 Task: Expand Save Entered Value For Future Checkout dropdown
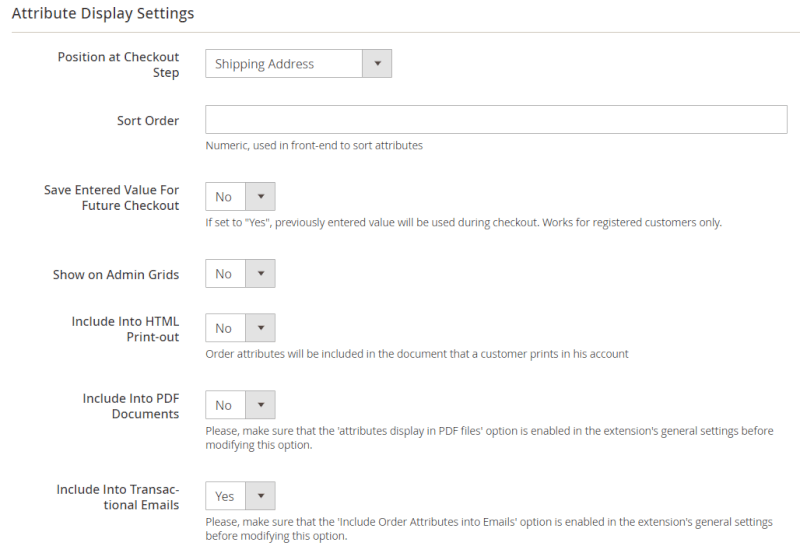[x=240, y=197]
